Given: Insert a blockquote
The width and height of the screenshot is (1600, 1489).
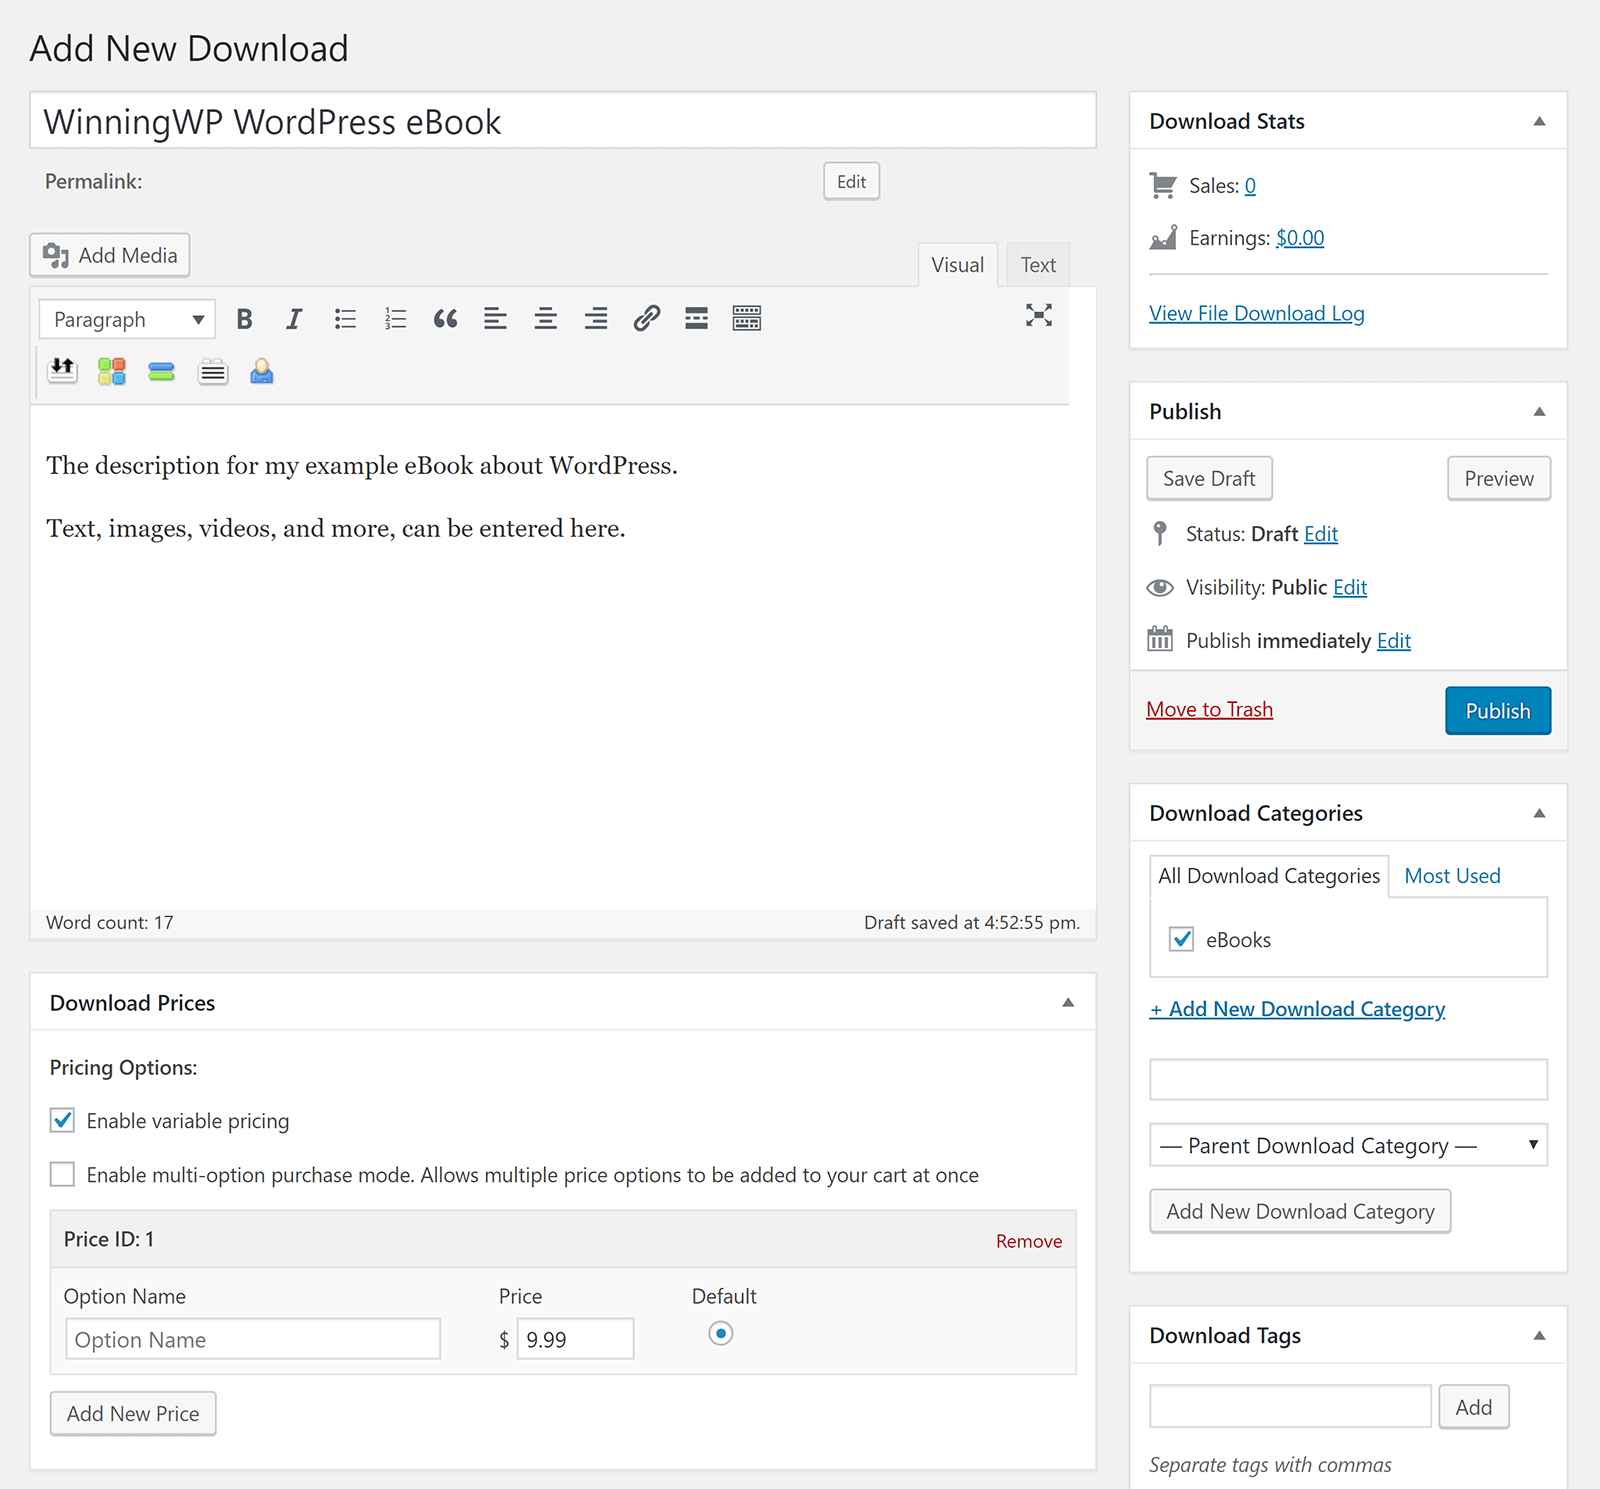Looking at the screenshot, I should 445,319.
